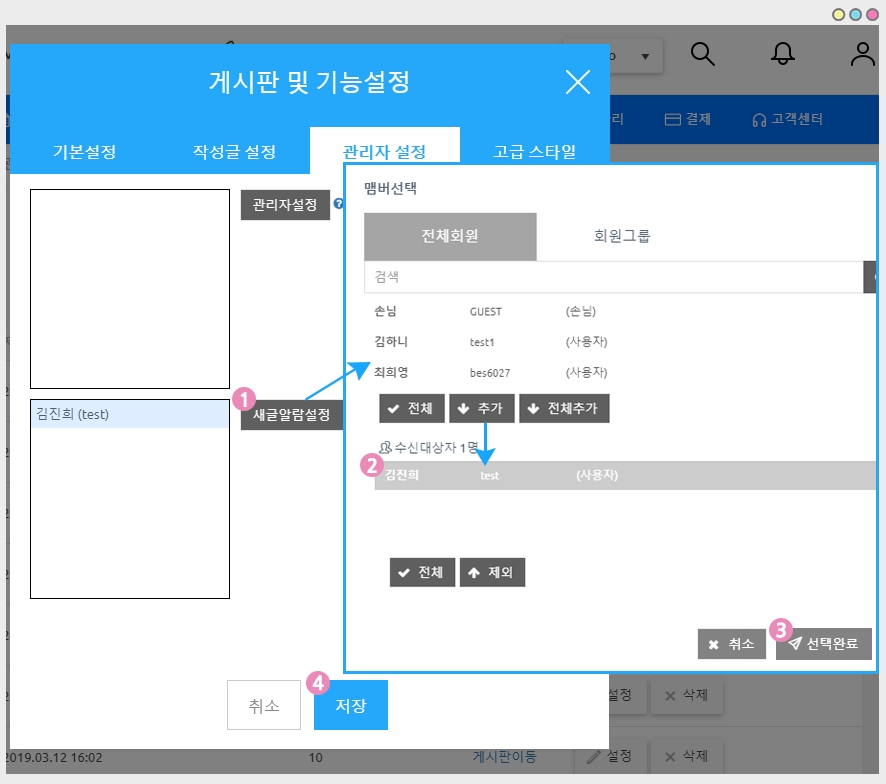Click the help icon beside 관리자설정
This screenshot has height=784, width=886.
[x=338, y=204]
